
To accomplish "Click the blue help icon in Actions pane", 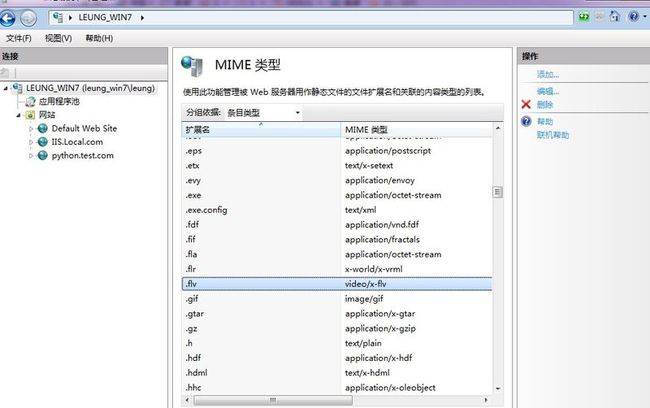I will pyautogui.click(x=526, y=121).
